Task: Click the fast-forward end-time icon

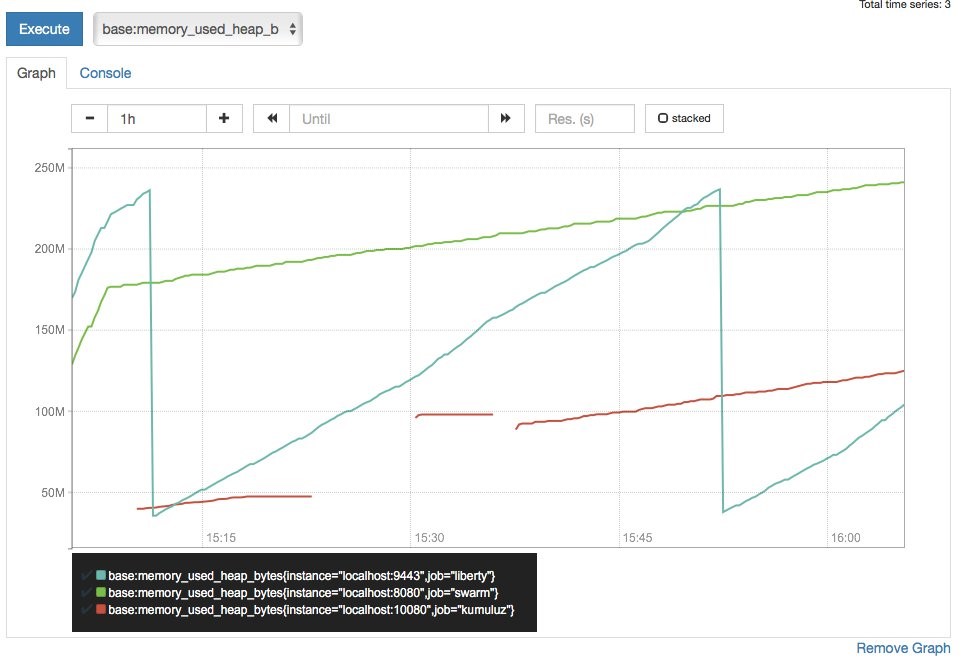Action: pyautogui.click(x=506, y=118)
